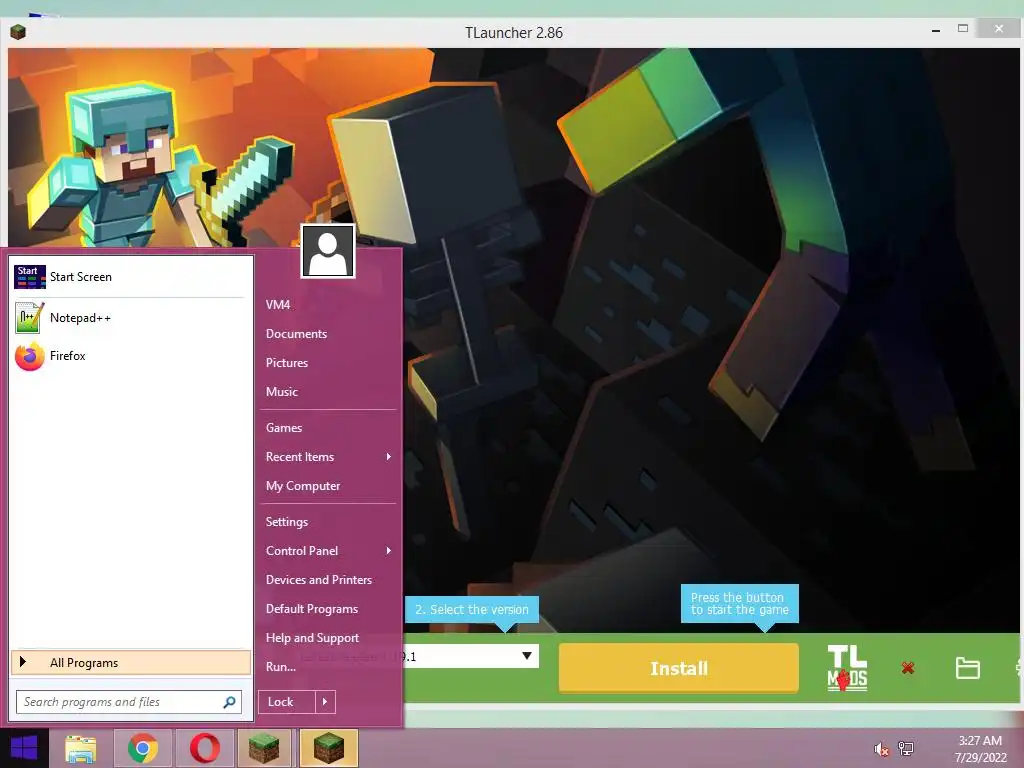
Task: Click the Windows Start button
Action: tap(24, 748)
